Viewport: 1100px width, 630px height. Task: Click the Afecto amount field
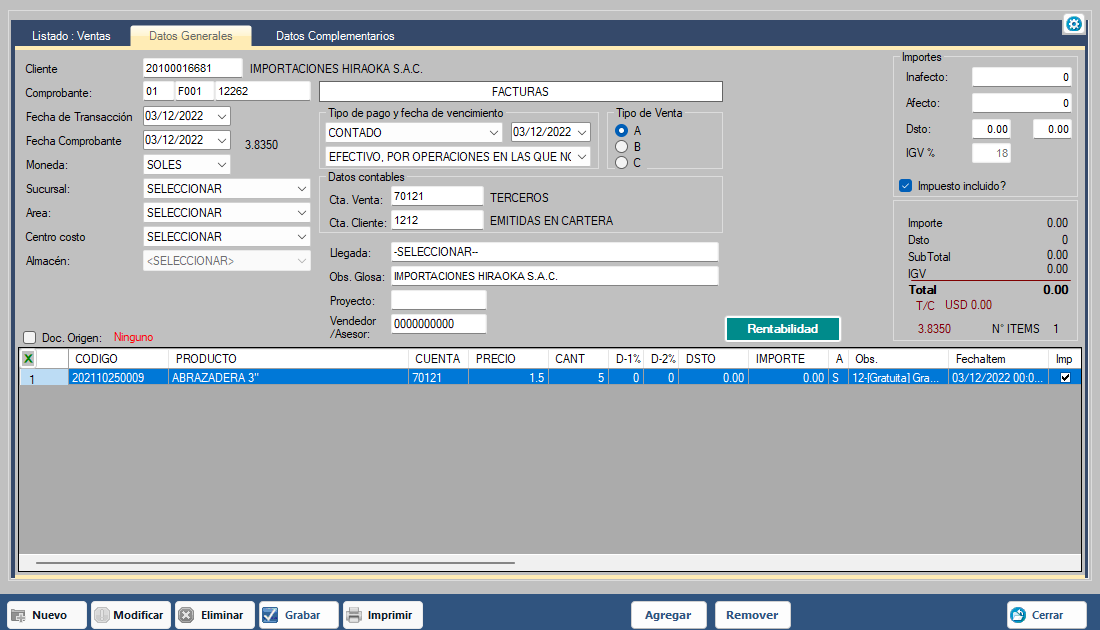coord(1021,103)
